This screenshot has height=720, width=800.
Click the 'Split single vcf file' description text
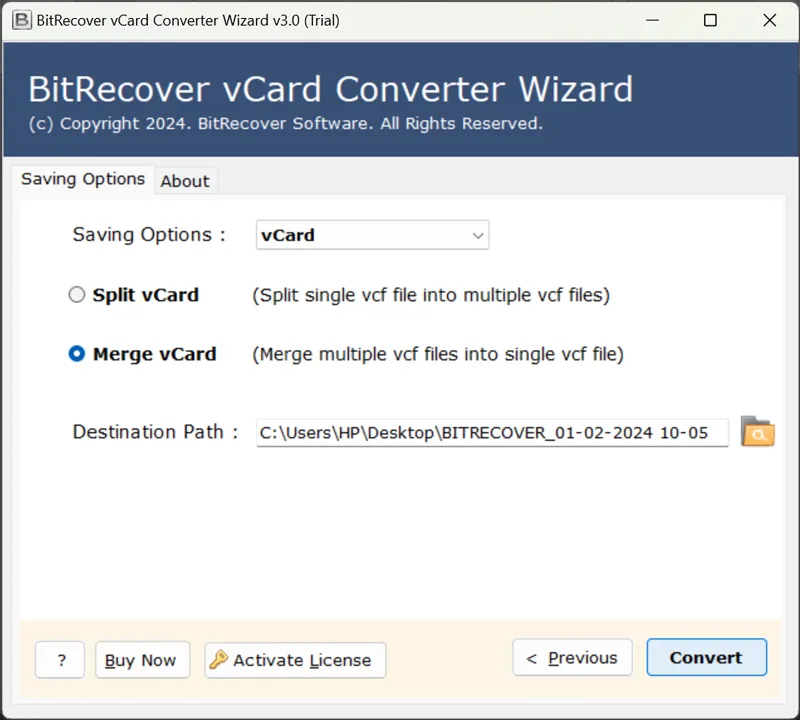tap(431, 295)
